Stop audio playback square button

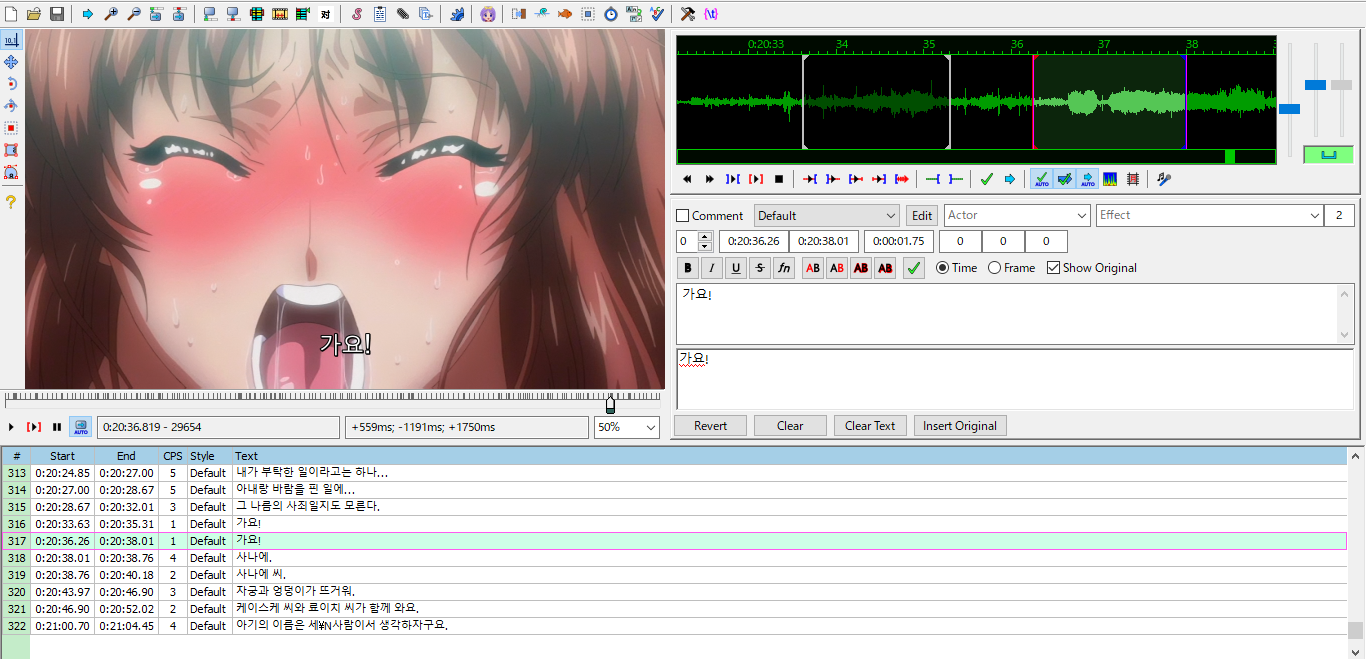pos(779,179)
